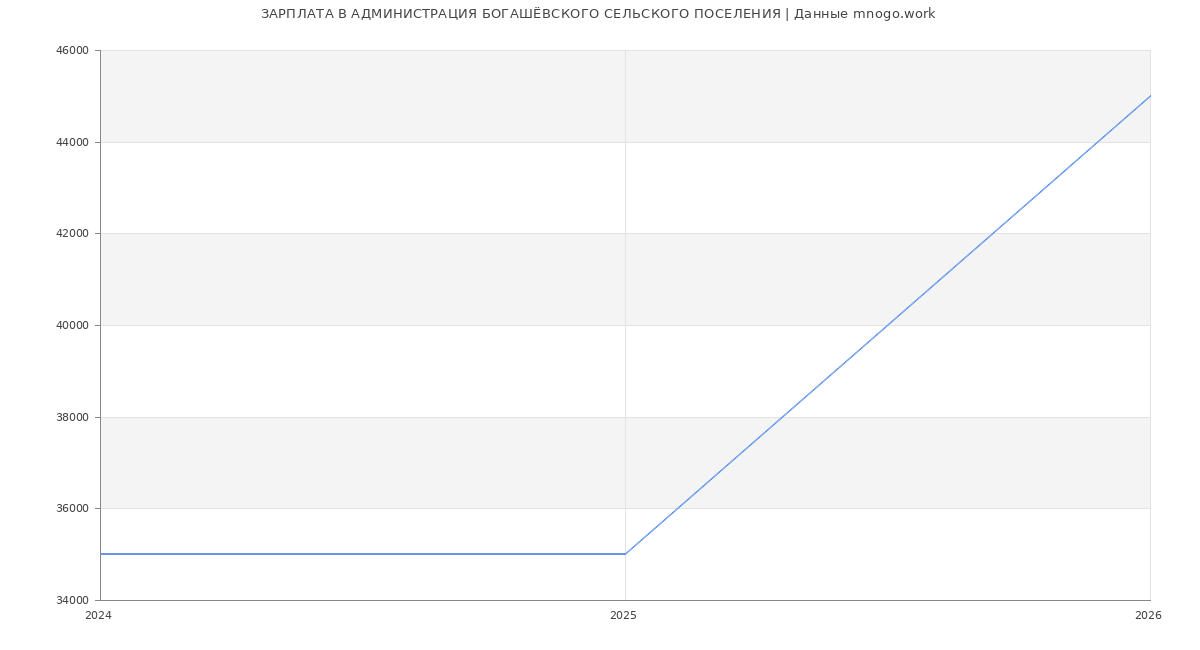Click the 2024 x-axis label

[x=99, y=615]
